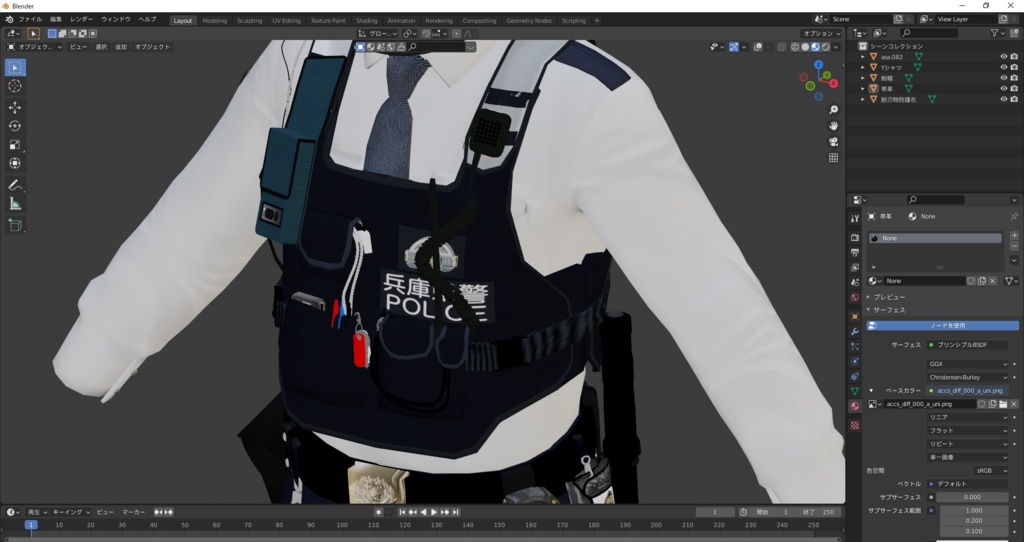Select the Transform tool
The image size is (1024, 542).
(15, 163)
